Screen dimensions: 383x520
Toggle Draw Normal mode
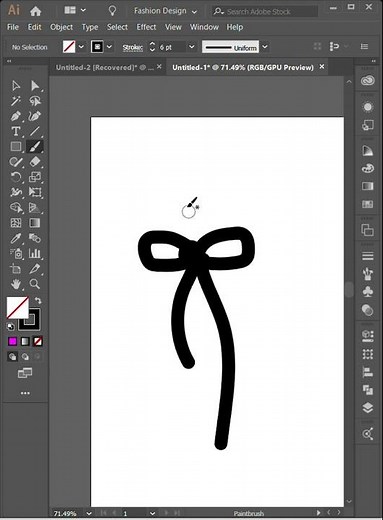pos(12,357)
